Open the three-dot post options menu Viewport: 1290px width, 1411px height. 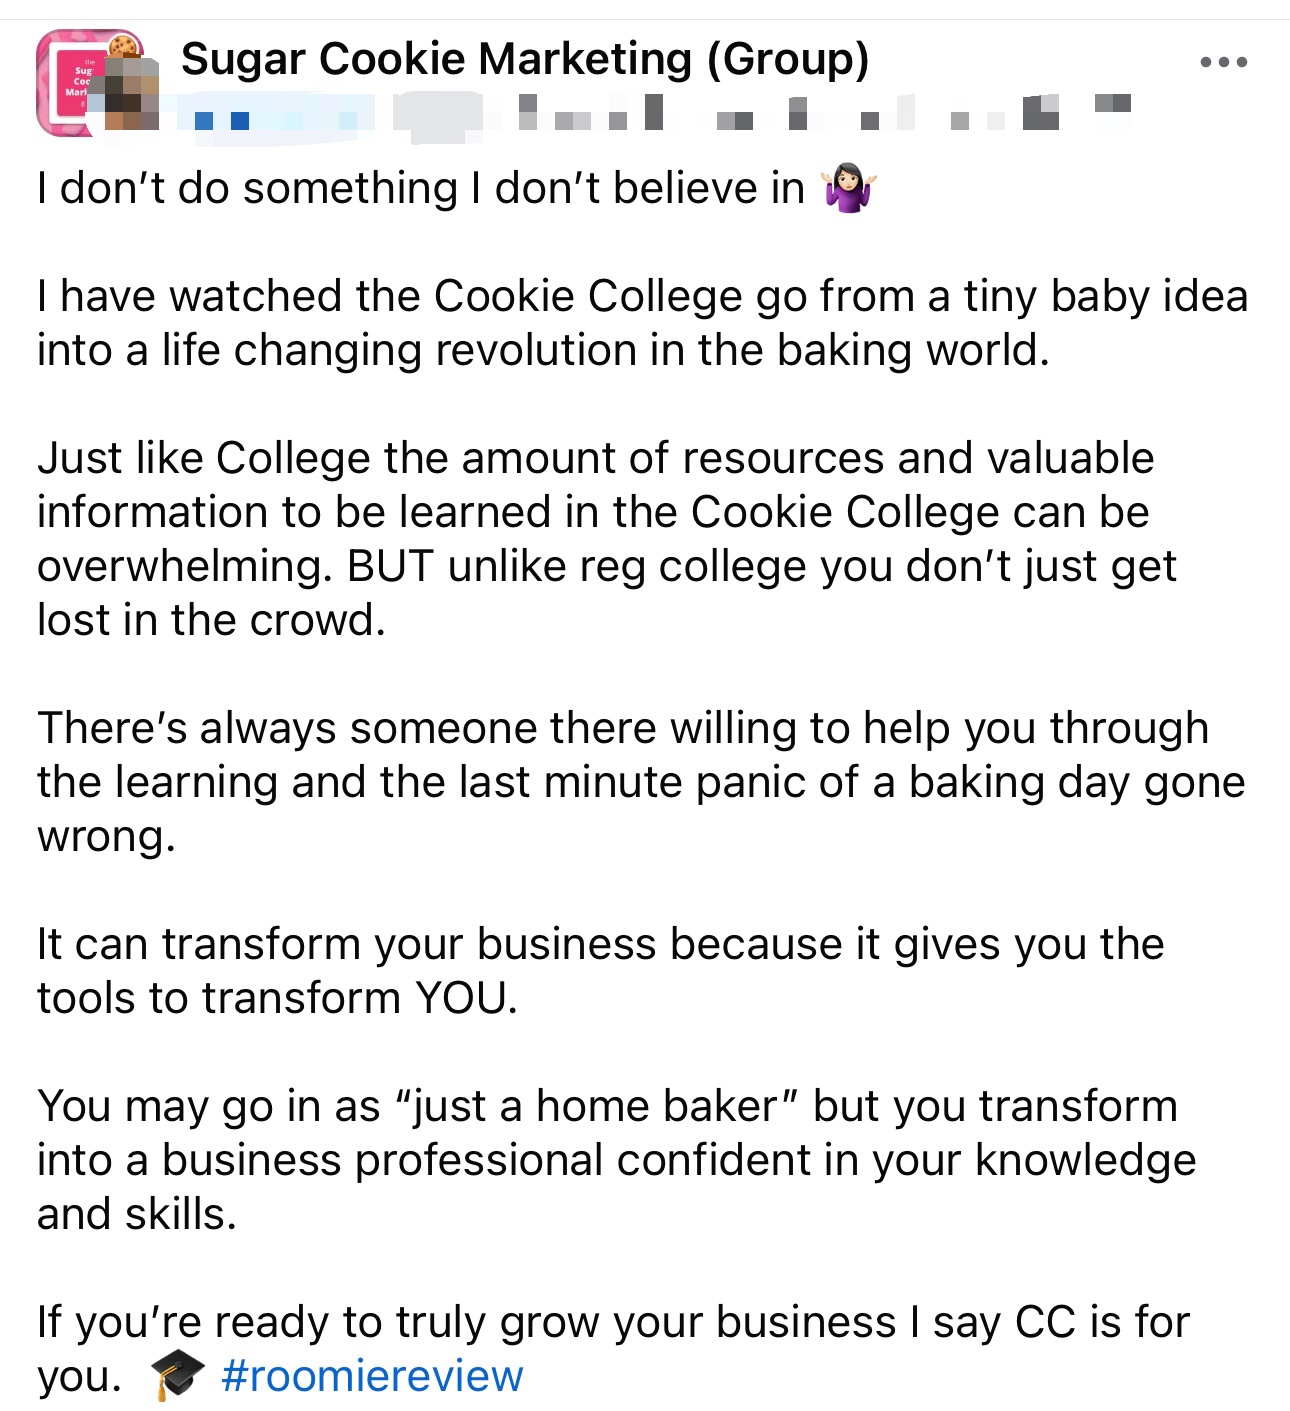(x=1223, y=62)
